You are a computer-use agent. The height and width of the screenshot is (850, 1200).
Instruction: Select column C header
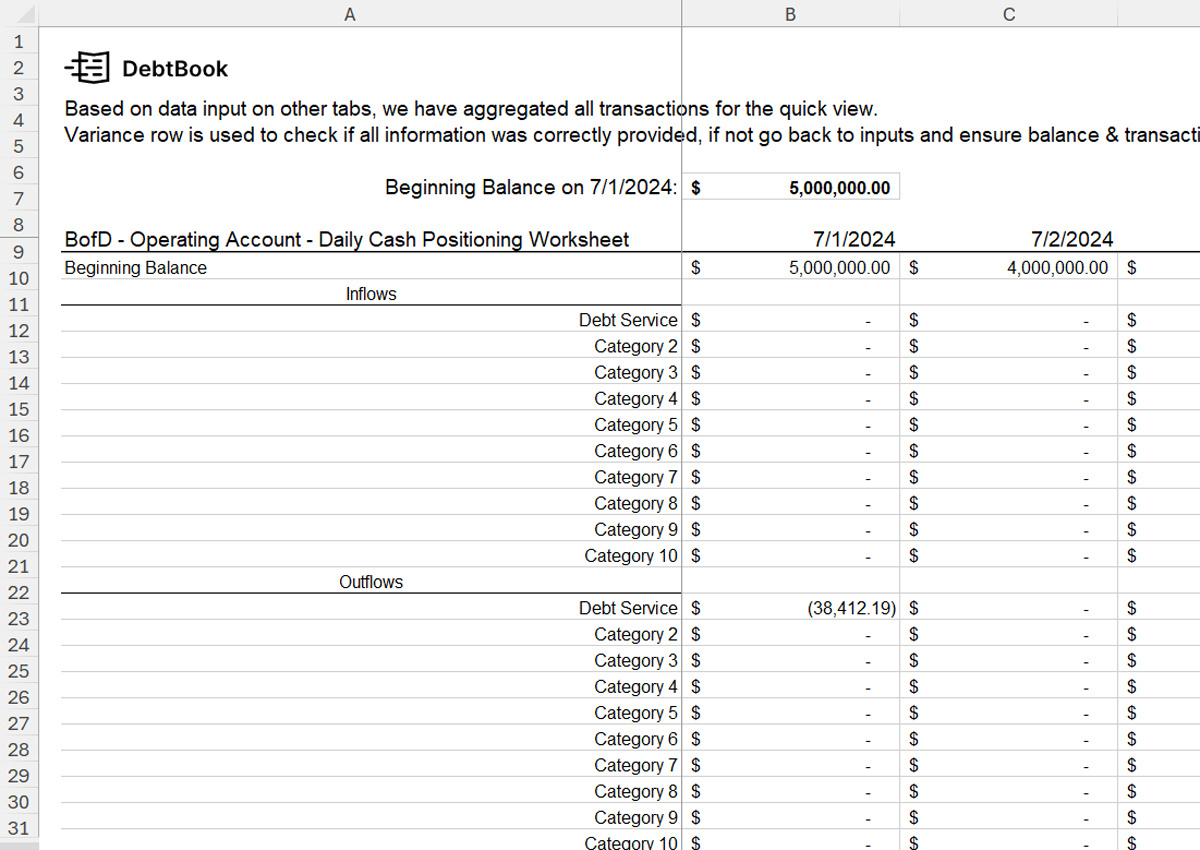[x=1008, y=14]
